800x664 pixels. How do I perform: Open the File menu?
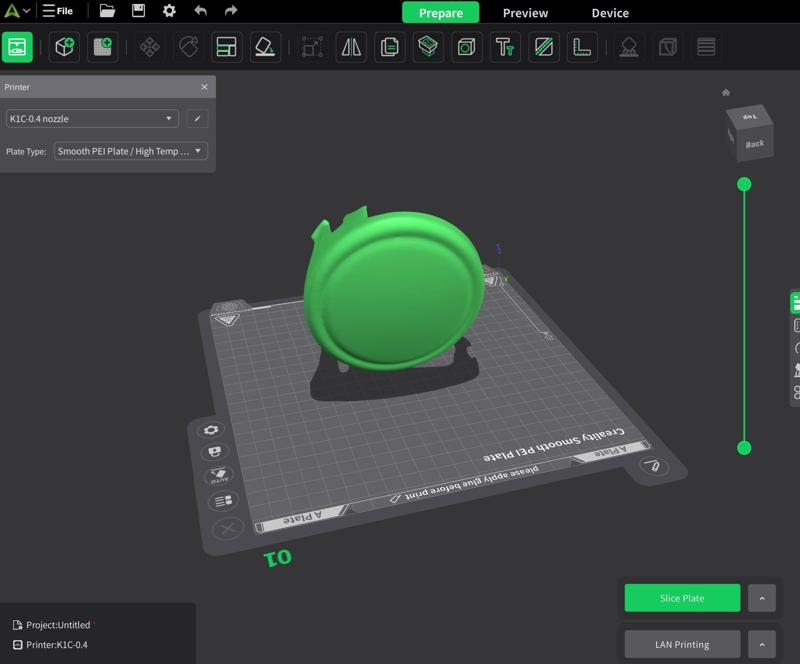pyautogui.click(x=57, y=11)
